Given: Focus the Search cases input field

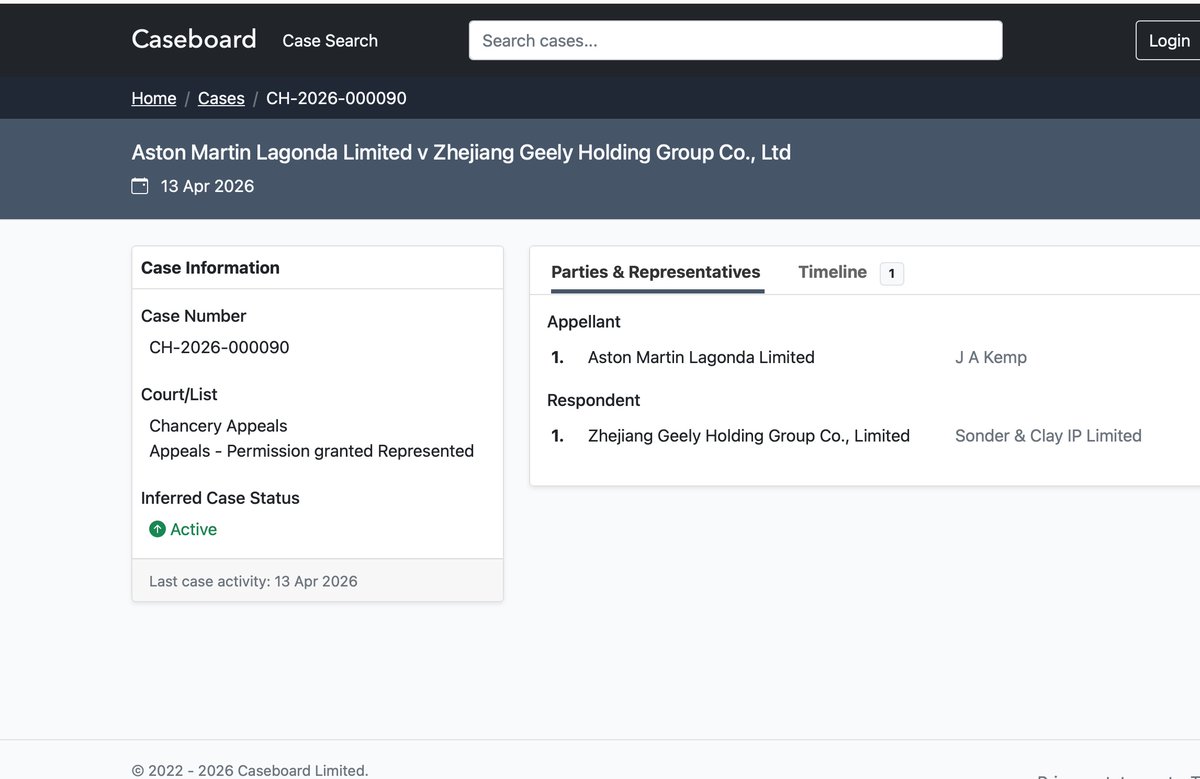Looking at the screenshot, I should click(x=735, y=41).
